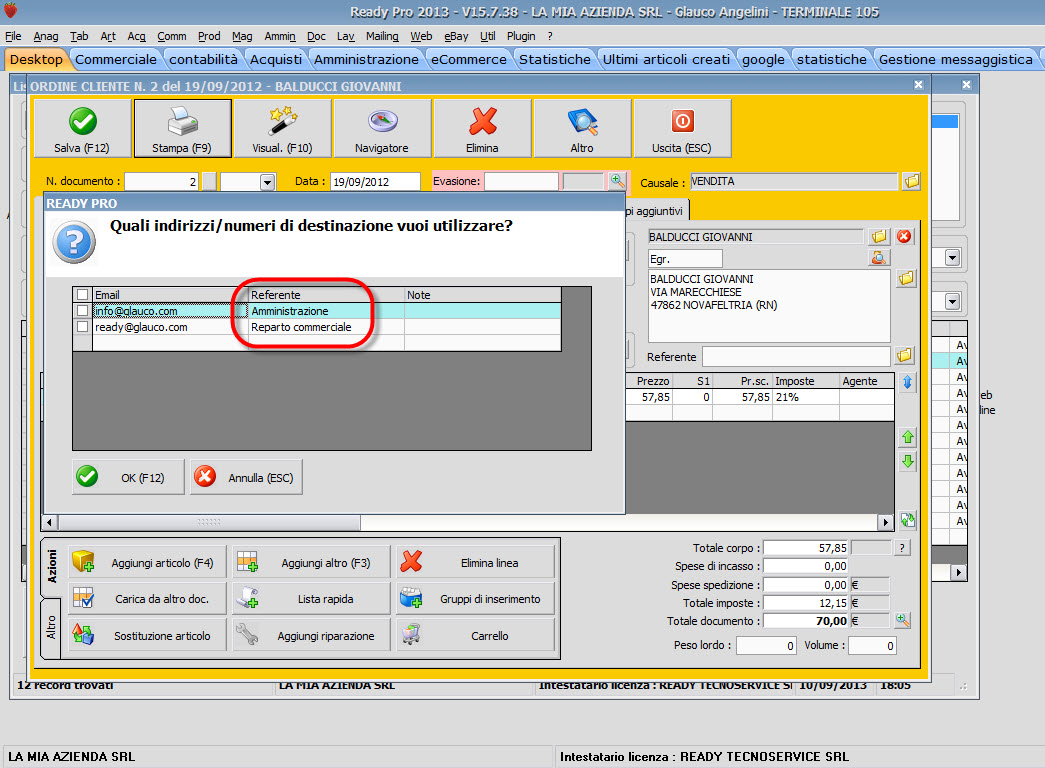Click the Spese spedizione value field
This screenshot has height=768, width=1045.
point(805,585)
